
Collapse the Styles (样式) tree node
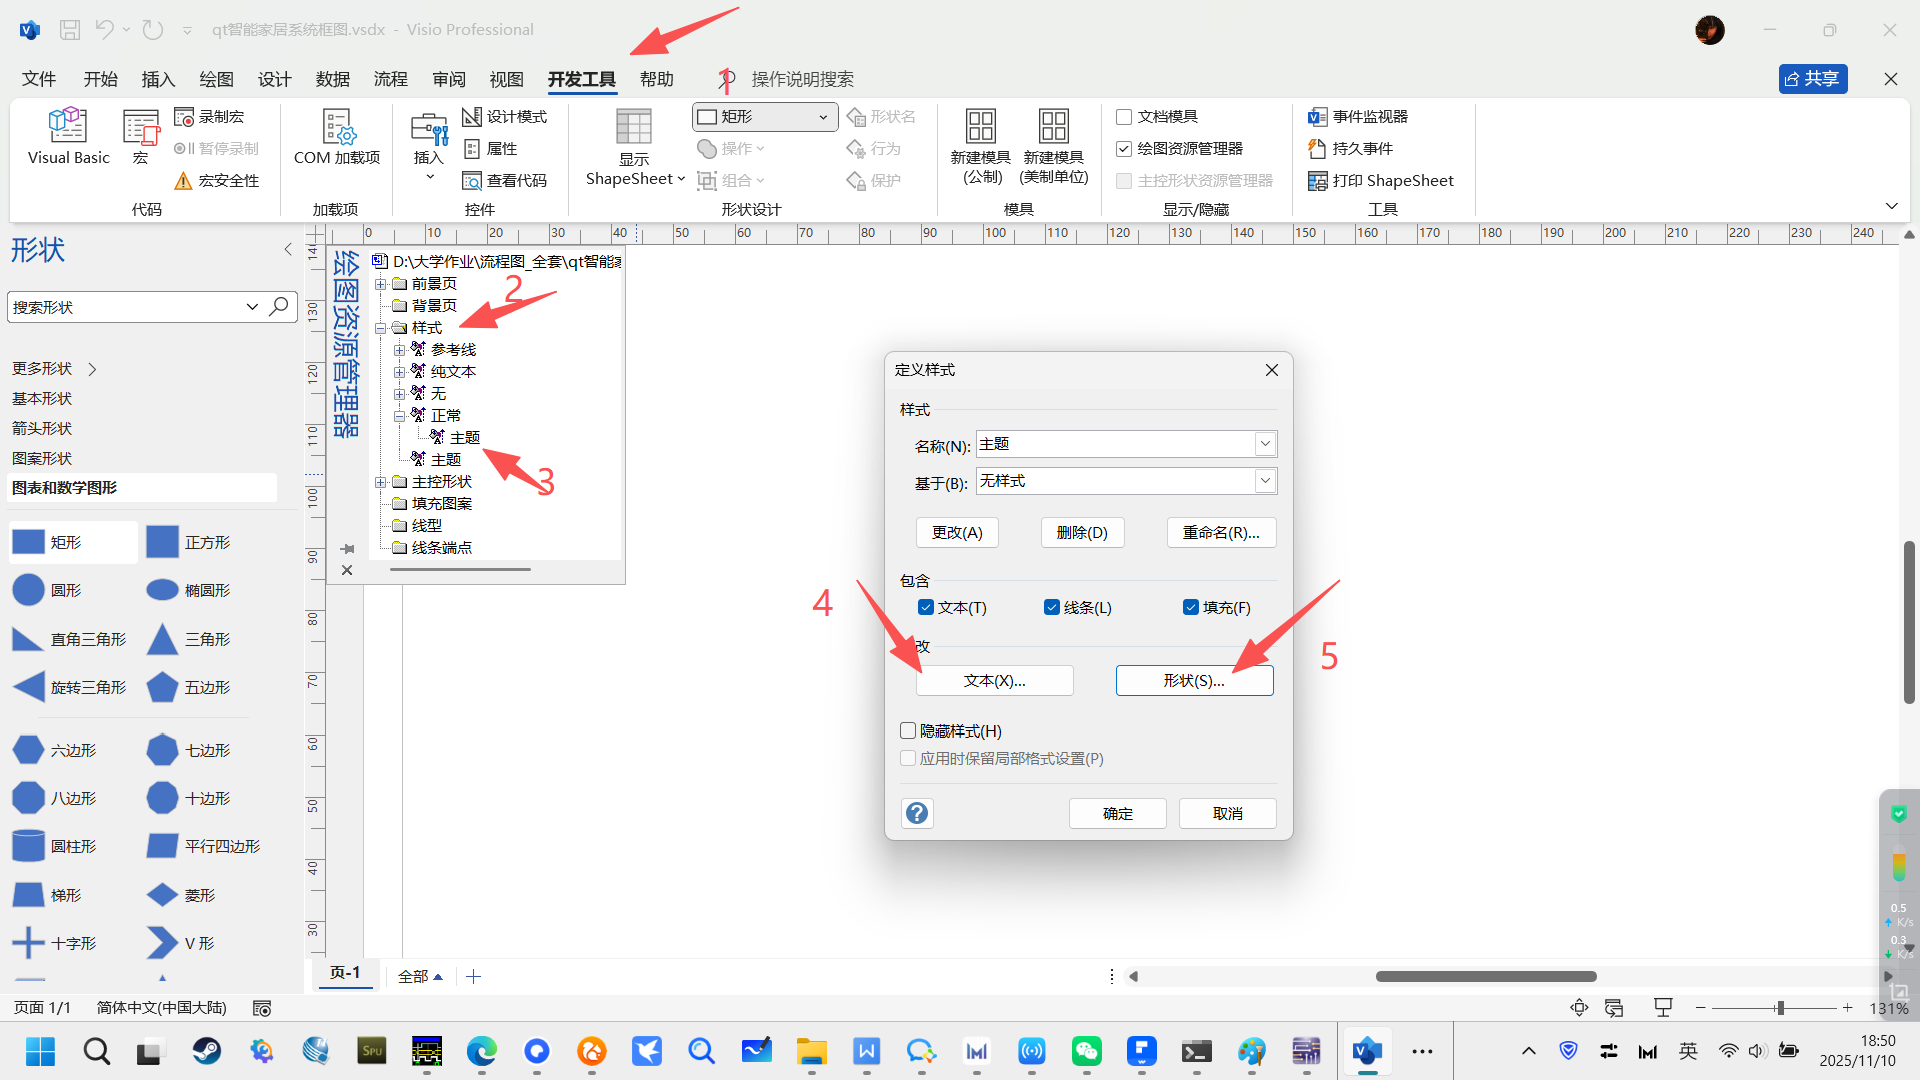(x=381, y=328)
